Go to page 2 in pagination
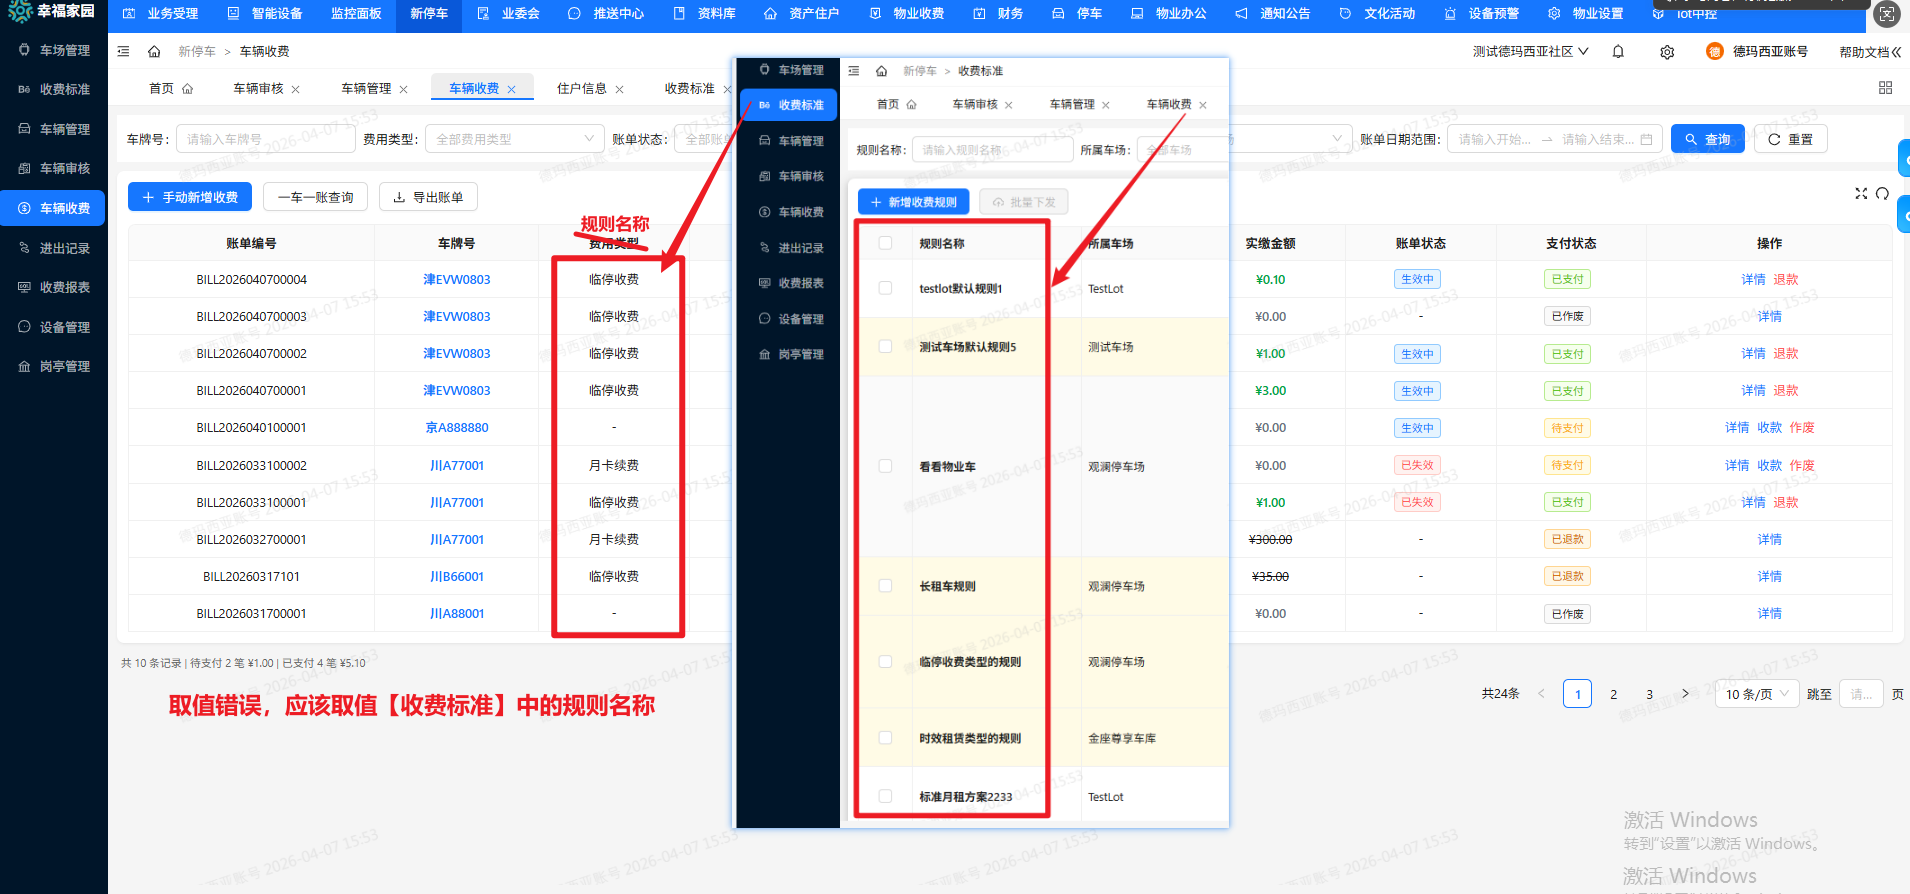 (1613, 694)
